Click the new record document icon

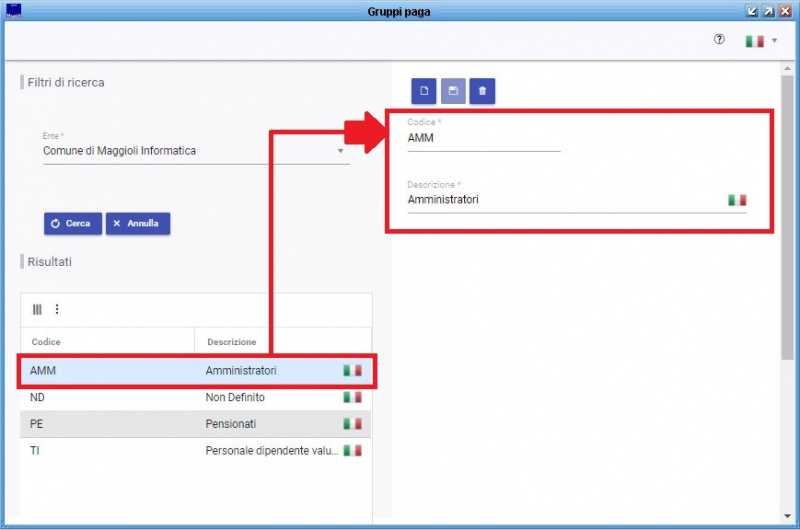tap(423, 91)
